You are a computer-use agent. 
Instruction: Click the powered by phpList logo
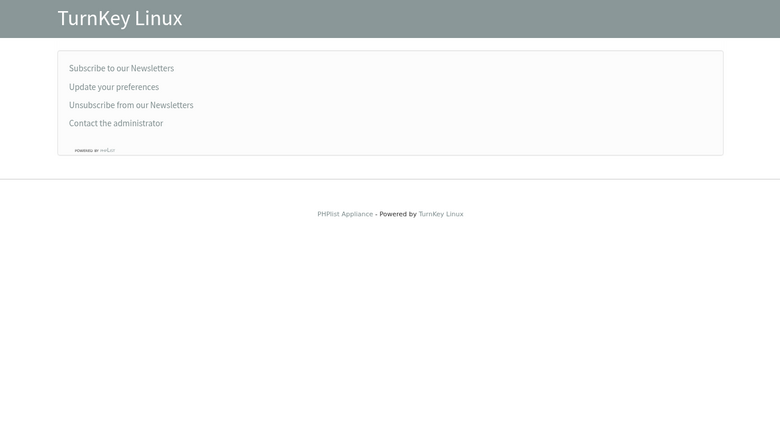95,150
